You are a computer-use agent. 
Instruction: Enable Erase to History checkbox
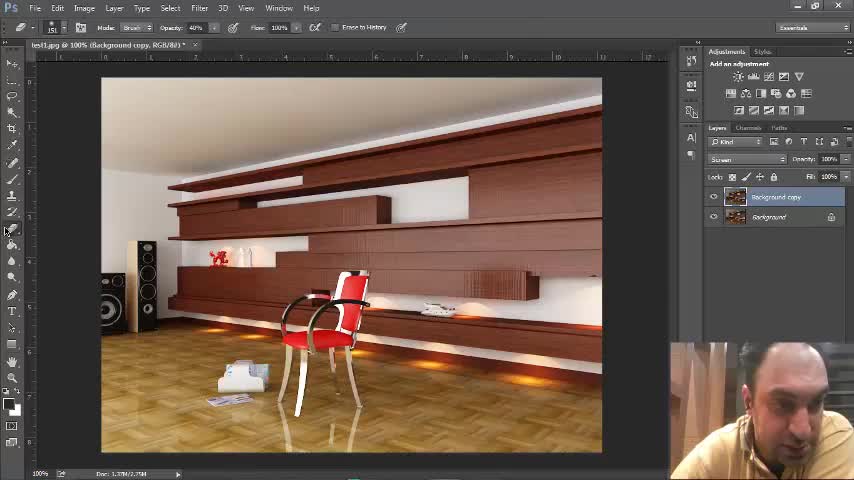point(335,27)
